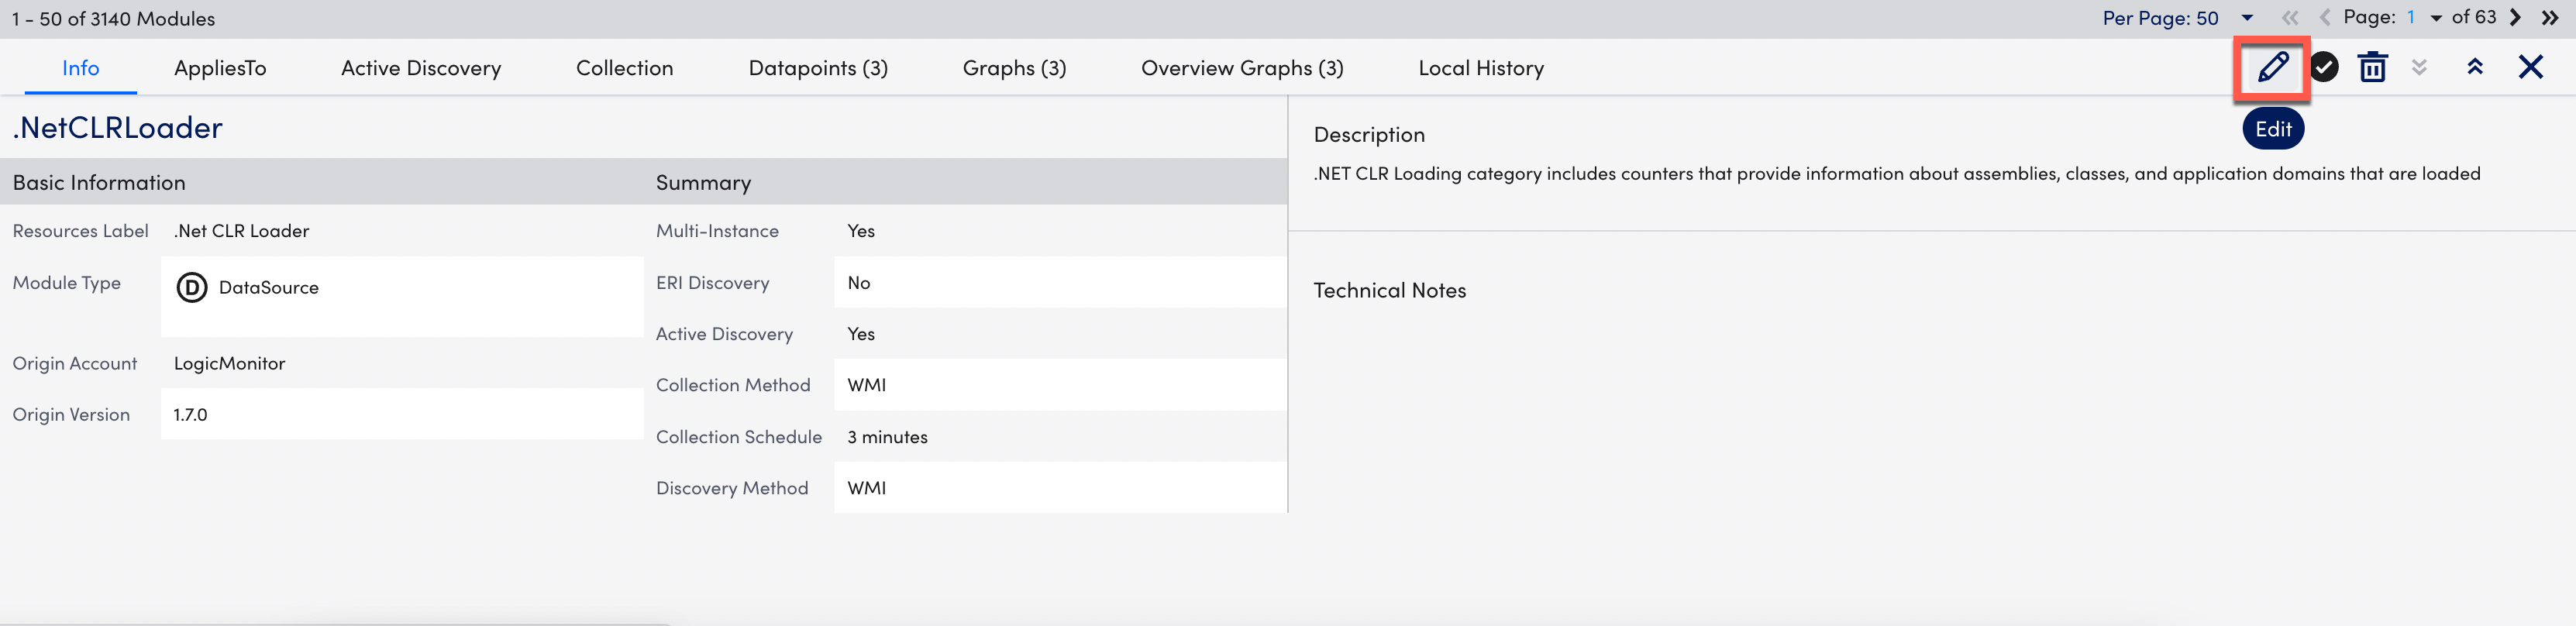Image resolution: width=2576 pixels, height=626 pixels.
Task: Click the Discovery Method 'WMI' value
Action: coord(866,488)
